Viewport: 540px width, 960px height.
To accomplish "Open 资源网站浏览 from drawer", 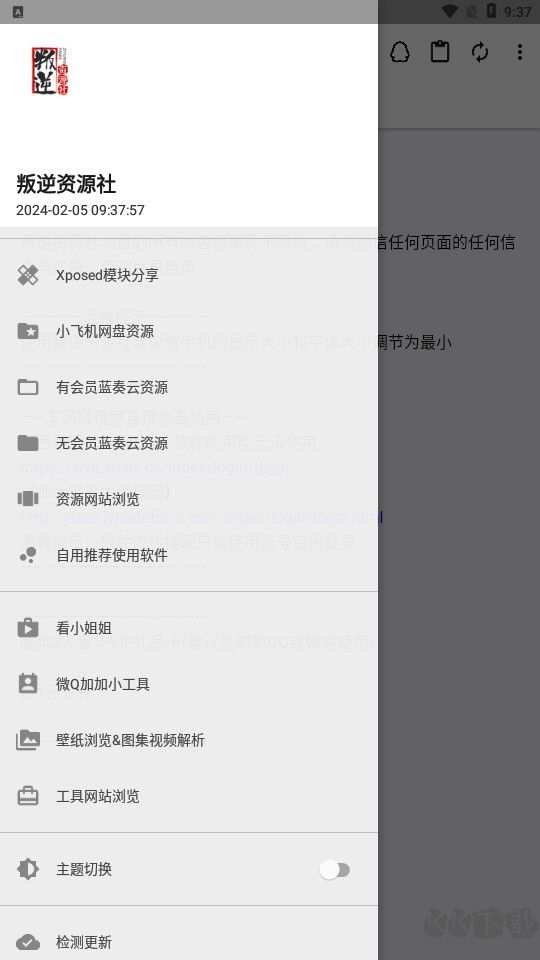I will [189, 499].
